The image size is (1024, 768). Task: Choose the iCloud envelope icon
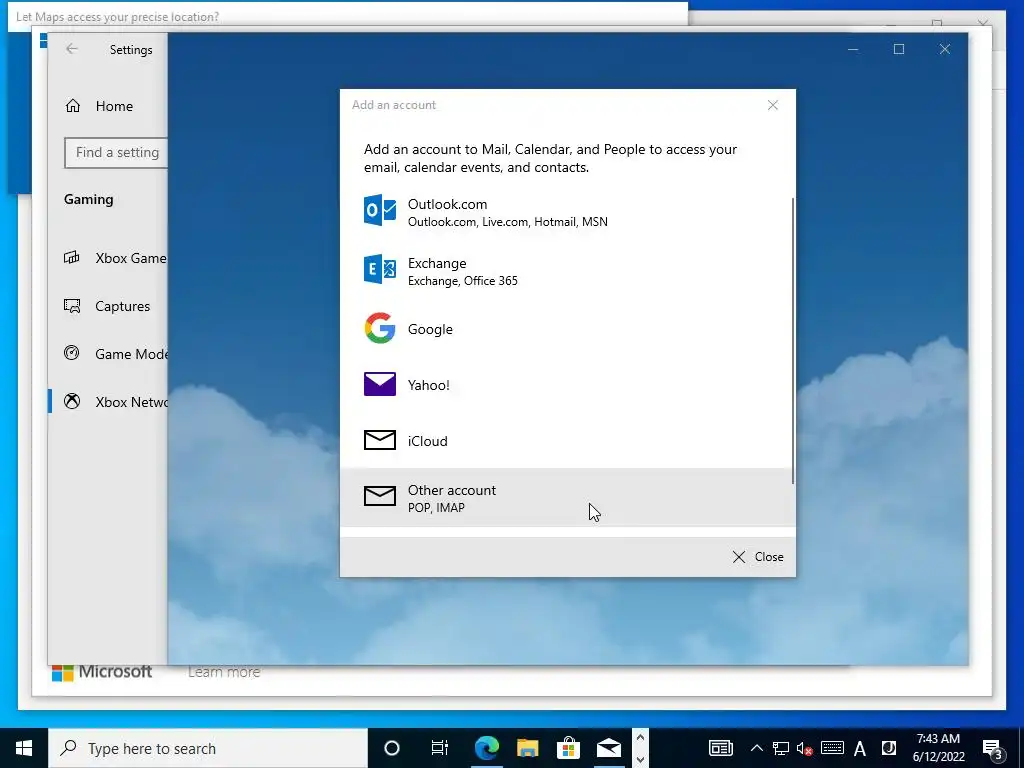(379, 440)
